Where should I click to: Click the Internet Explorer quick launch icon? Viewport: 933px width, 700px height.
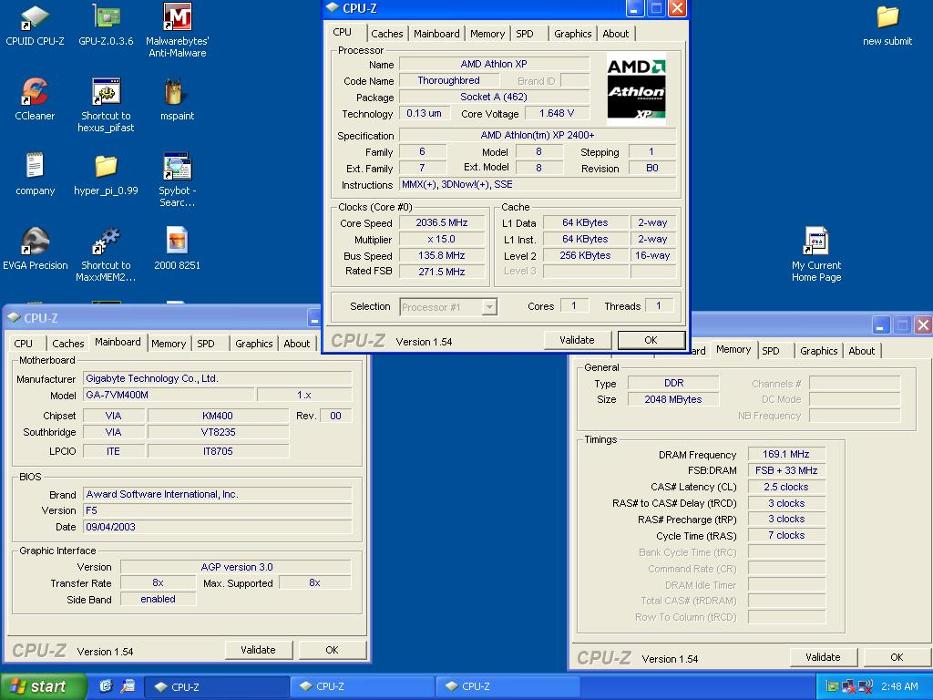106,686
